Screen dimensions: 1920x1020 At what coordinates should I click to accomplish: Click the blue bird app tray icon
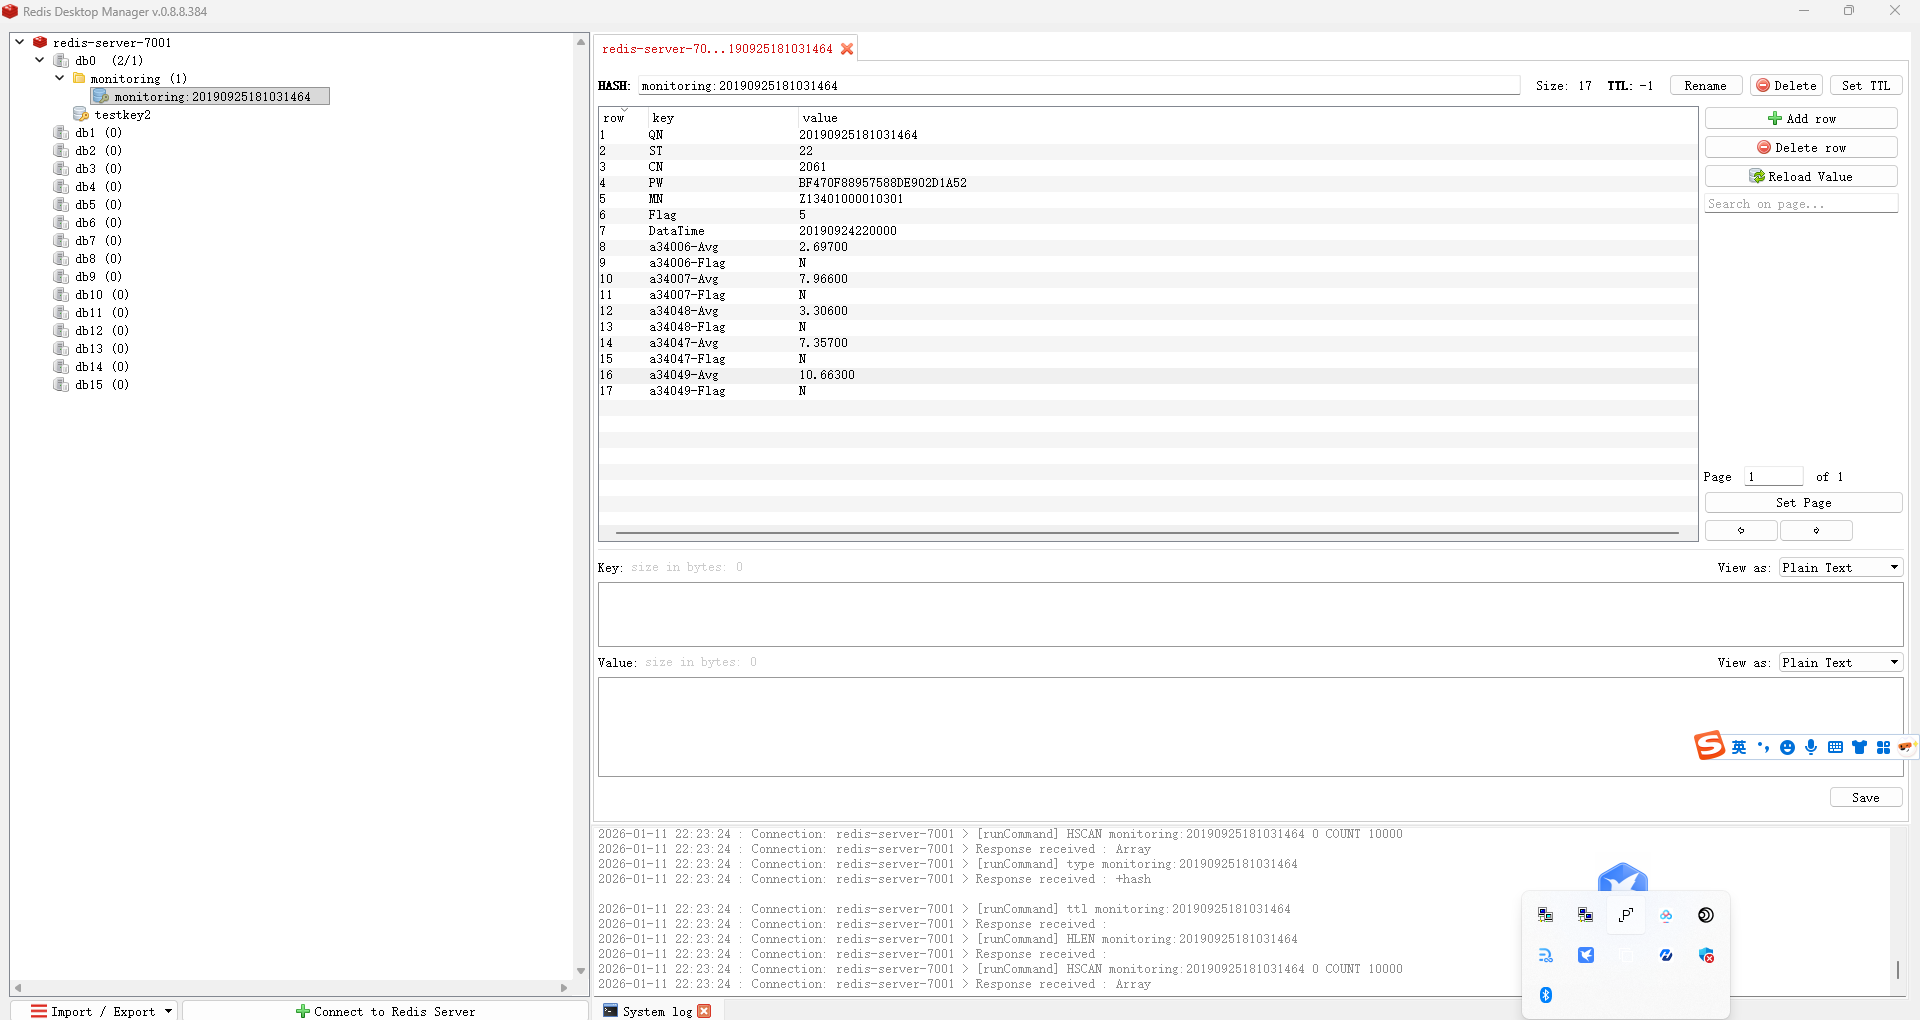(1586, 955)
